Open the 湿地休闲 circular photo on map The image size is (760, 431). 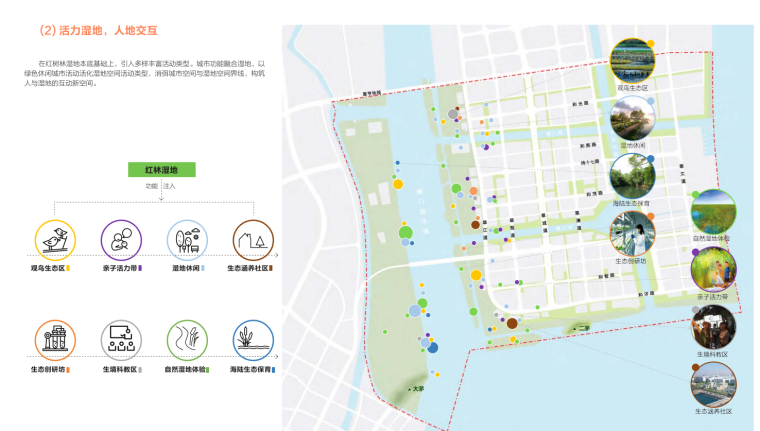coord(632,118)
